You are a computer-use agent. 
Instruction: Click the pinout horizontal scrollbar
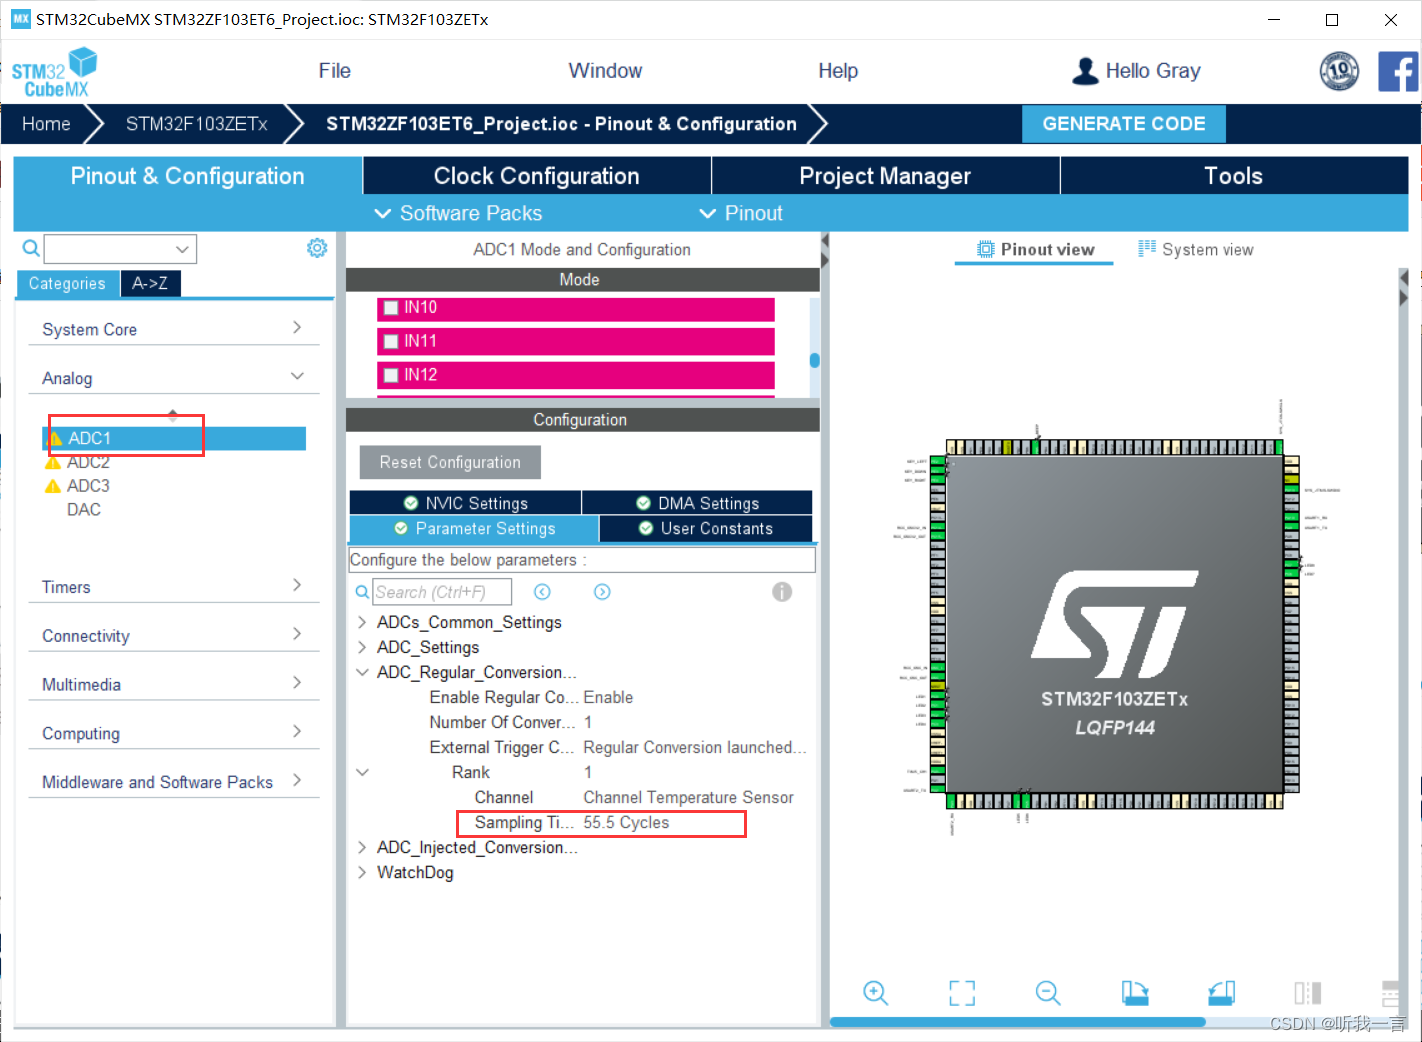tap(1017, 1022)
